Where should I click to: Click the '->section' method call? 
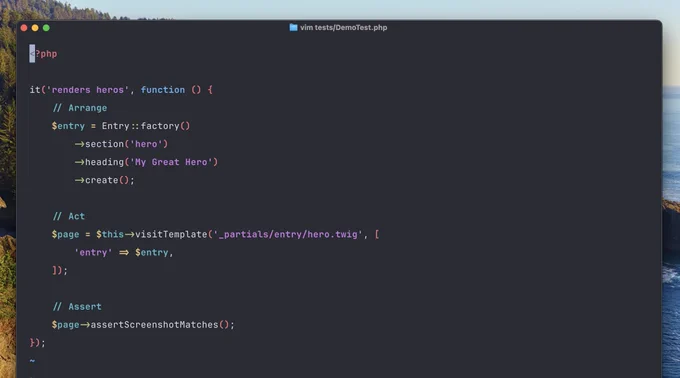(99, 144)
